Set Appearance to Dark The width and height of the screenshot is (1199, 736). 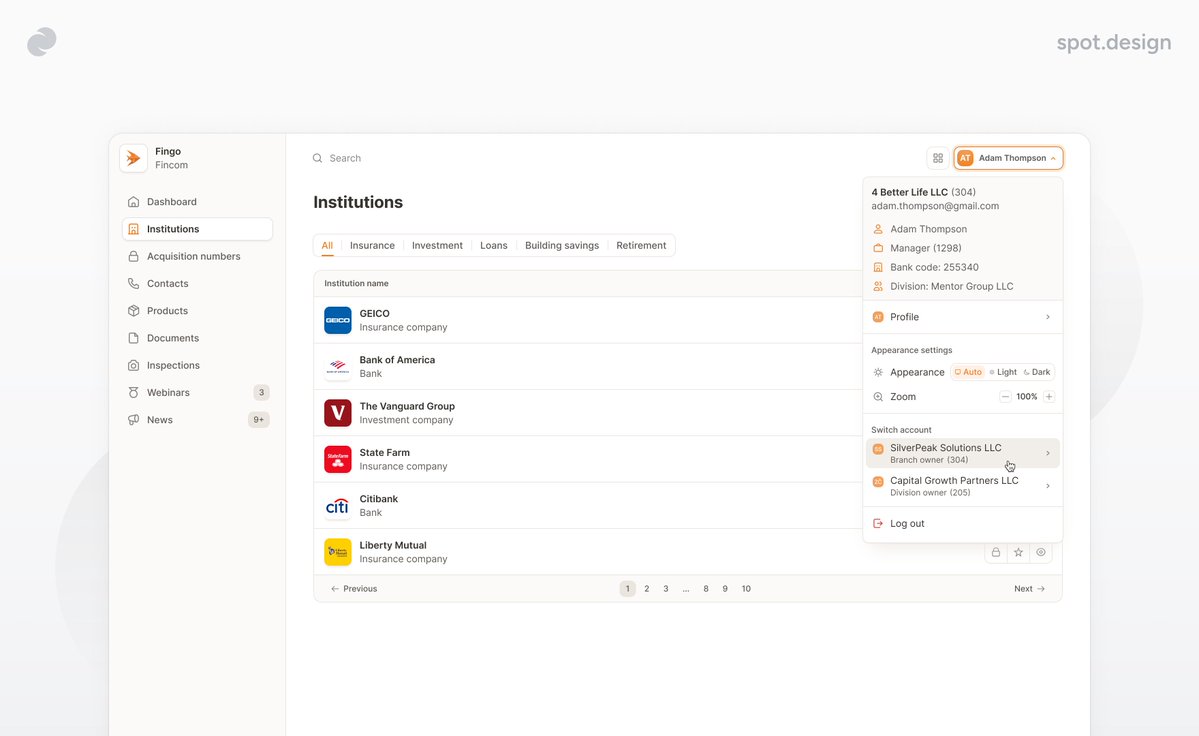tap(1037, 372)
